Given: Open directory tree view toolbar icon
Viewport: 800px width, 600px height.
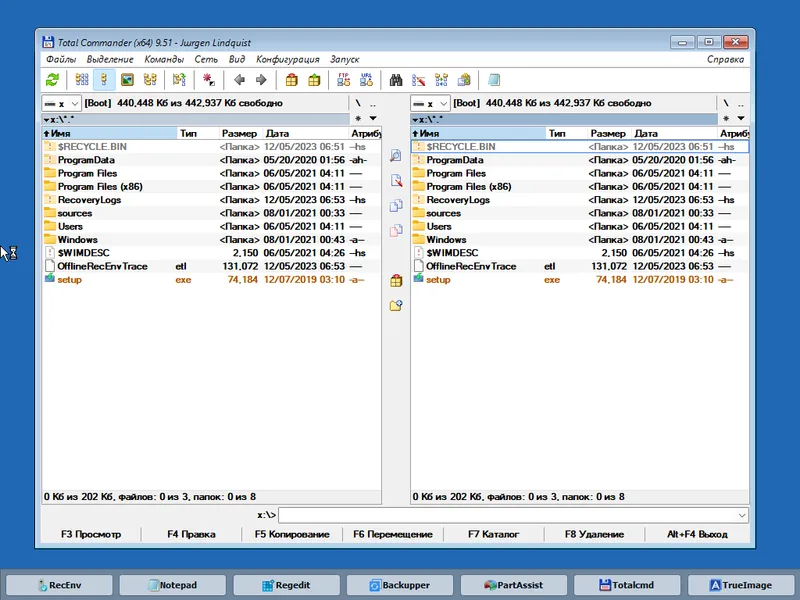Looking at the screenshot, I should (150, 80).
